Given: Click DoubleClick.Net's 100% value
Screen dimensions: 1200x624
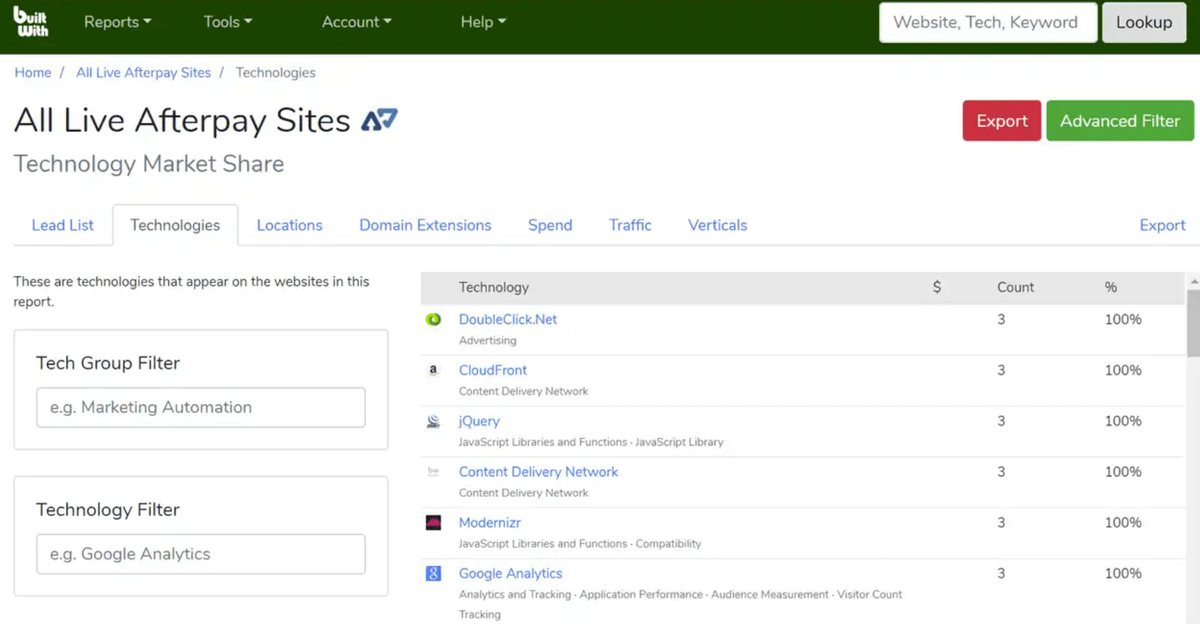Looking at the screenshot, I should tap(1123, 320).
